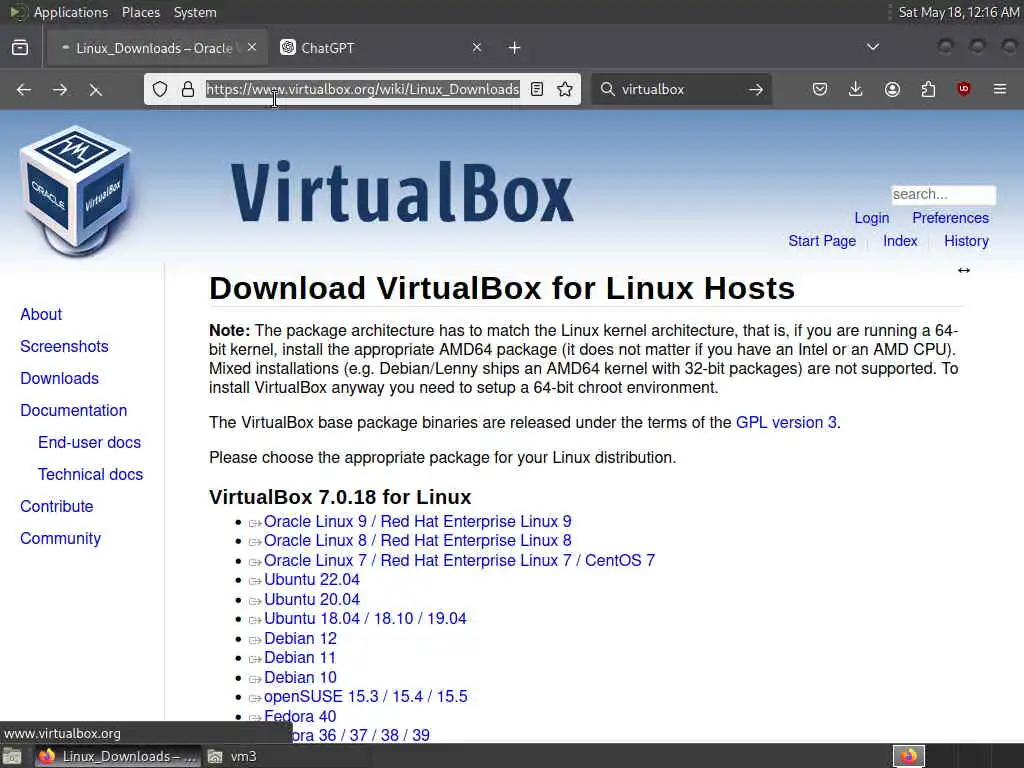This screenshot has height=768, width=1024.
Task: Open the Index link
Action: 900,241
